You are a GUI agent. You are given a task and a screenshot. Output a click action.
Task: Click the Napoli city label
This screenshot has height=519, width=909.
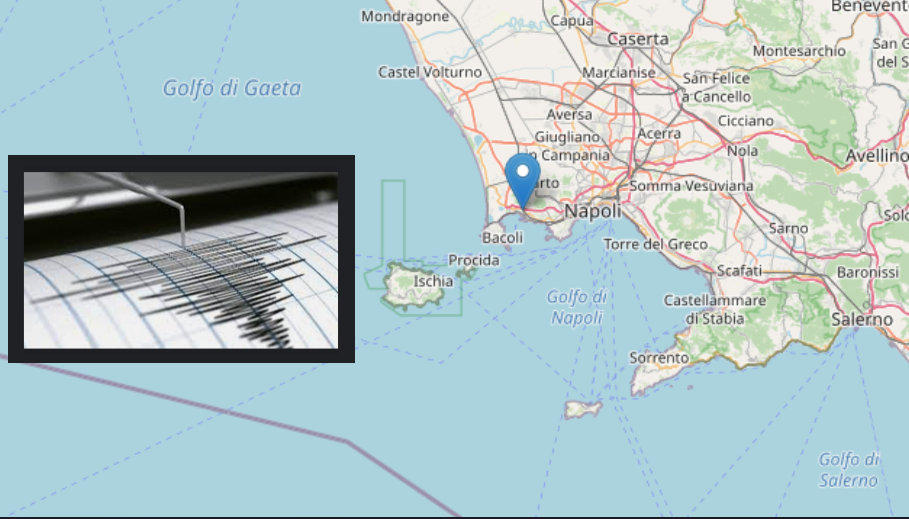click(x=592, y=211)
